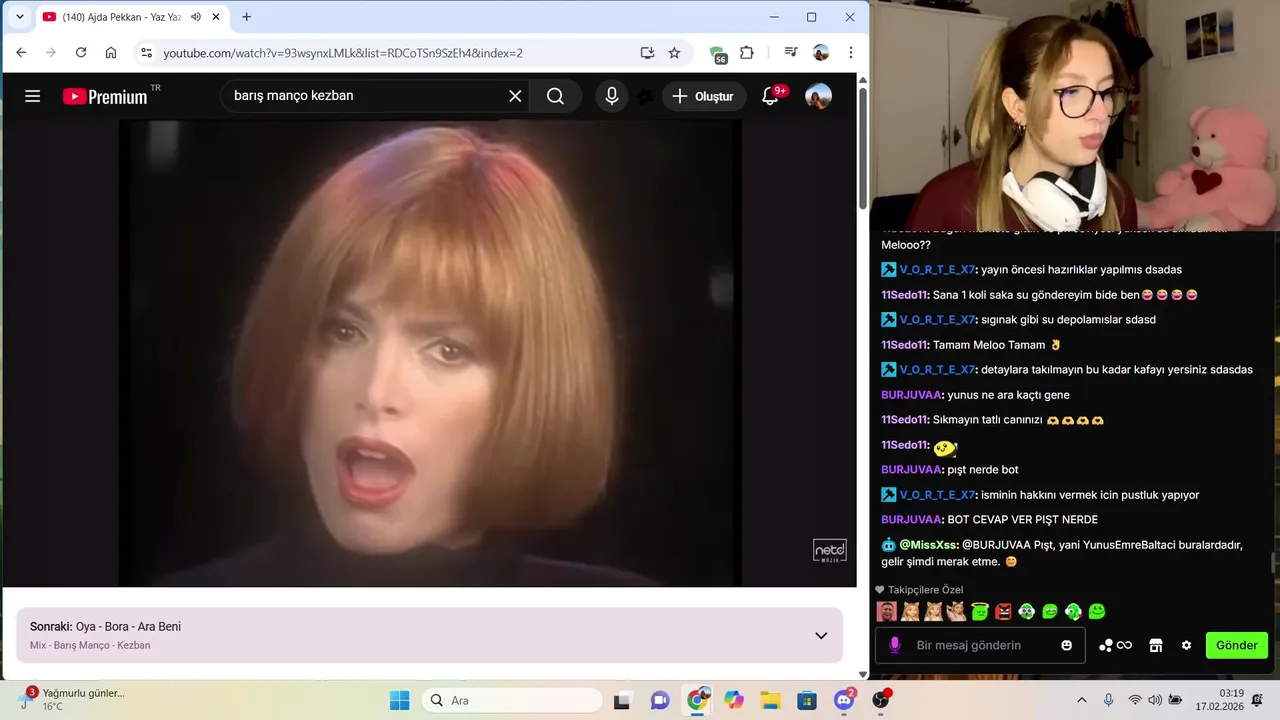The image size is (1280, 720).
Task: Open OBS Studio from the taskbar
Action: pyautogui.click(x=881, y=700)
